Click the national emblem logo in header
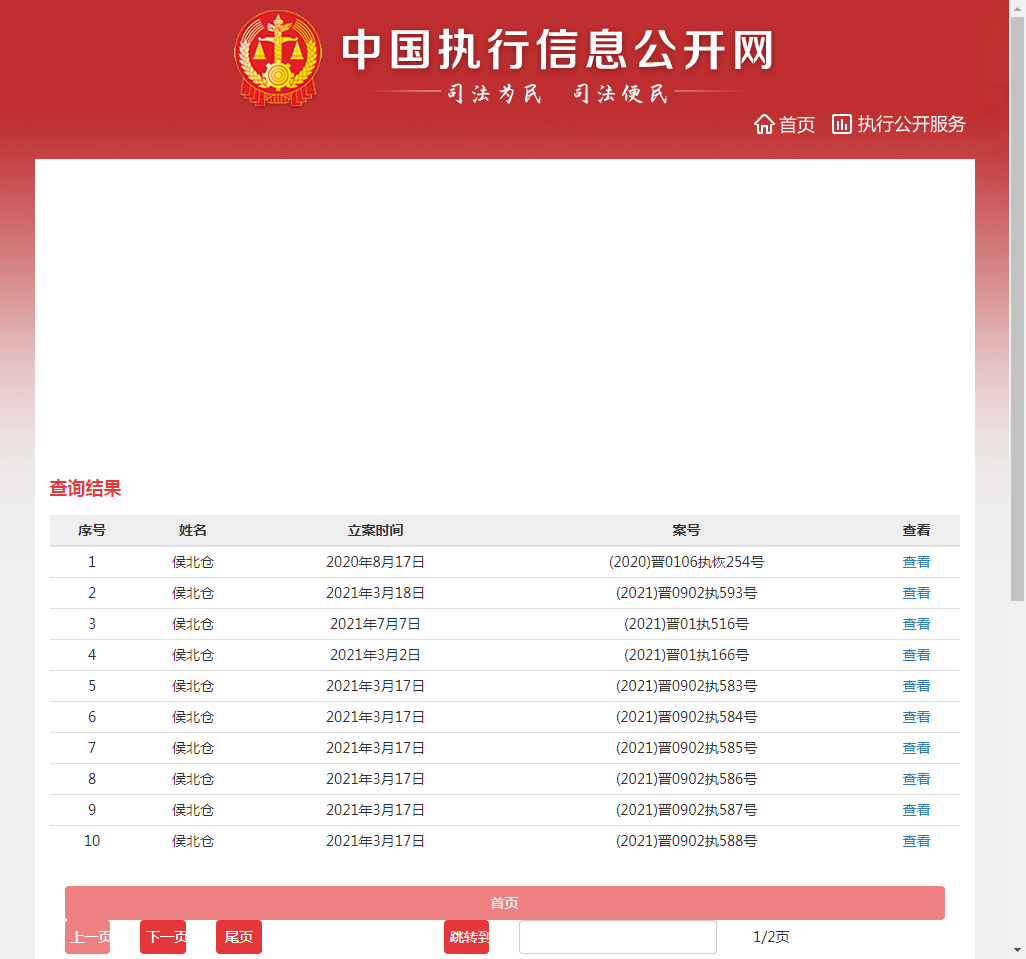The width and height of the screenshot is (1026, 959). 277,57
